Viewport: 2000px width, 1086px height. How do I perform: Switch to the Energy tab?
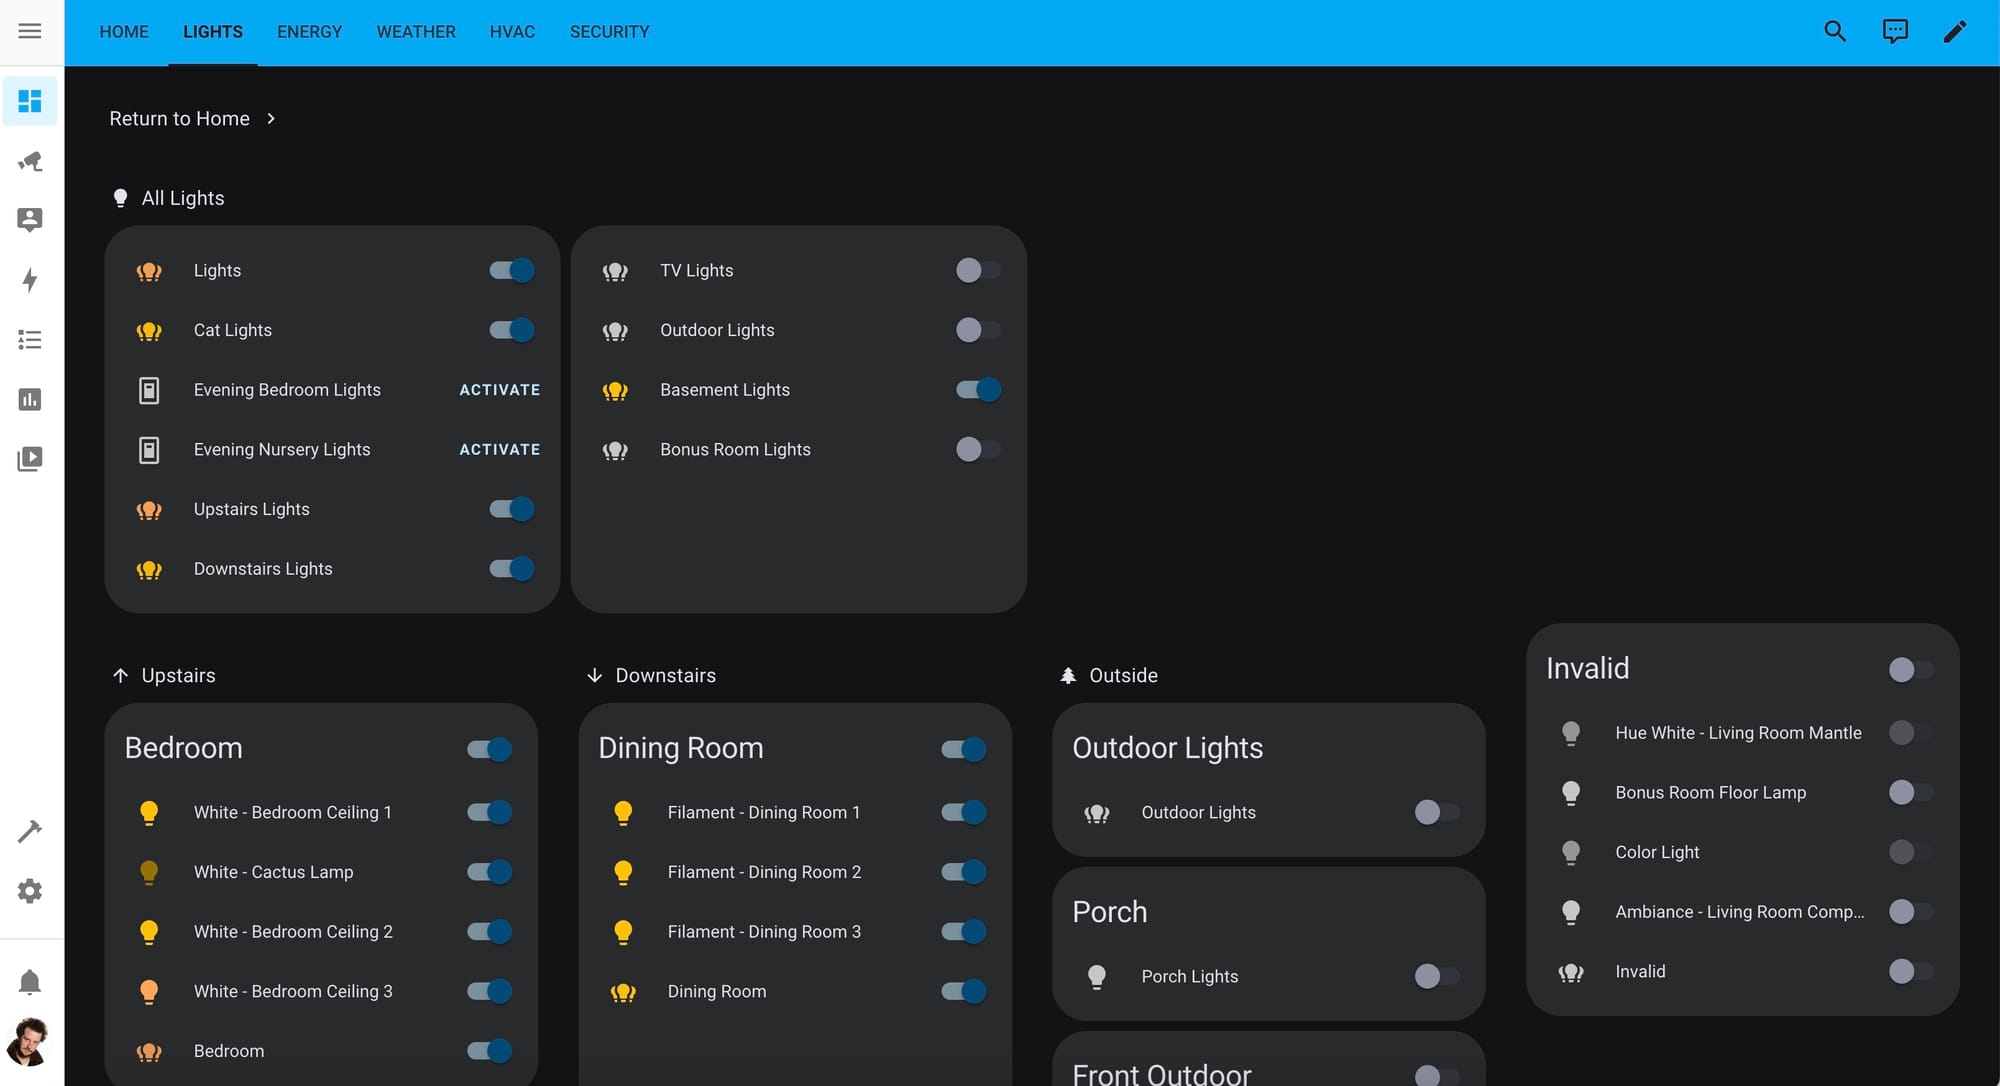[x=309, y=32]
